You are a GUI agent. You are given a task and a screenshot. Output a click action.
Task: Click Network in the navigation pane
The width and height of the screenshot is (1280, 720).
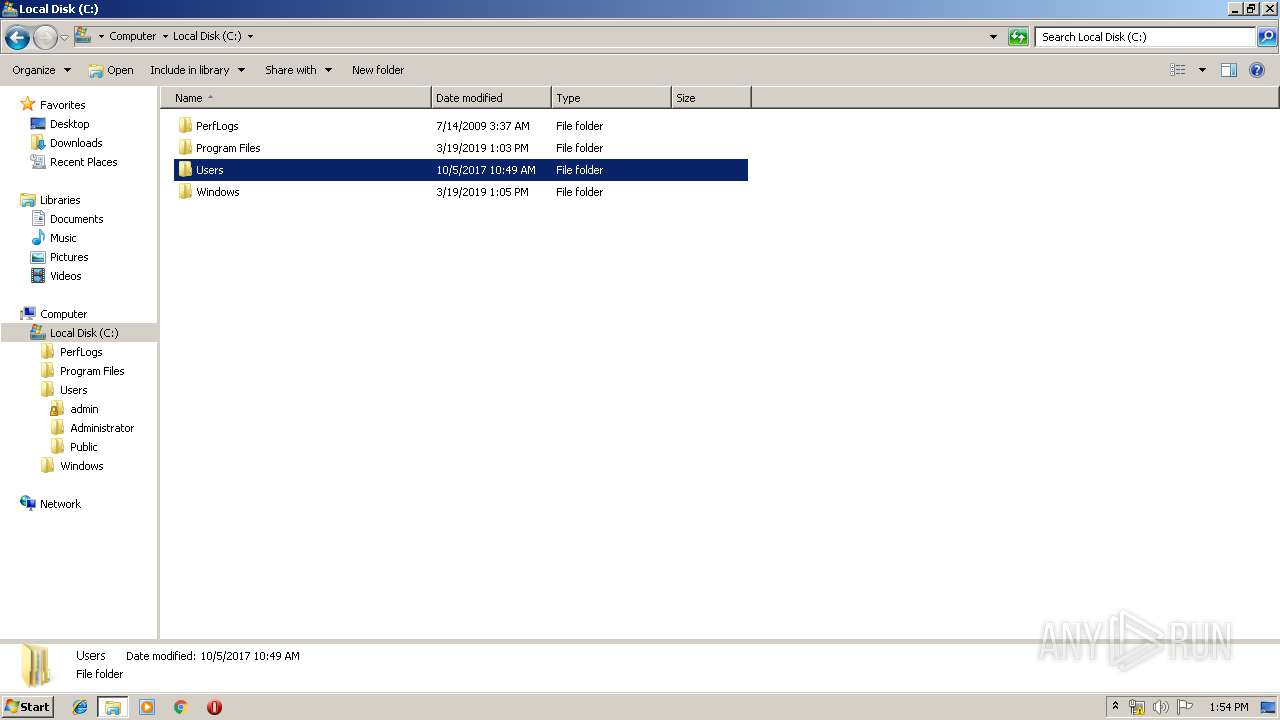[60, 504]
